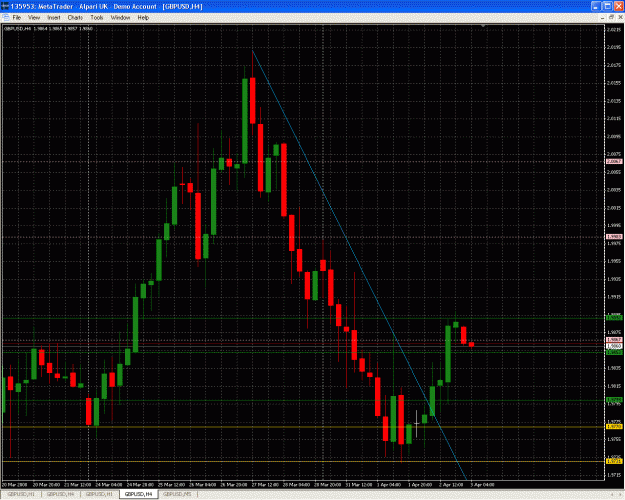Click the yellow 1.9731 price label
The width and height of the screenshot is (625, 500).
coord(614,461)
